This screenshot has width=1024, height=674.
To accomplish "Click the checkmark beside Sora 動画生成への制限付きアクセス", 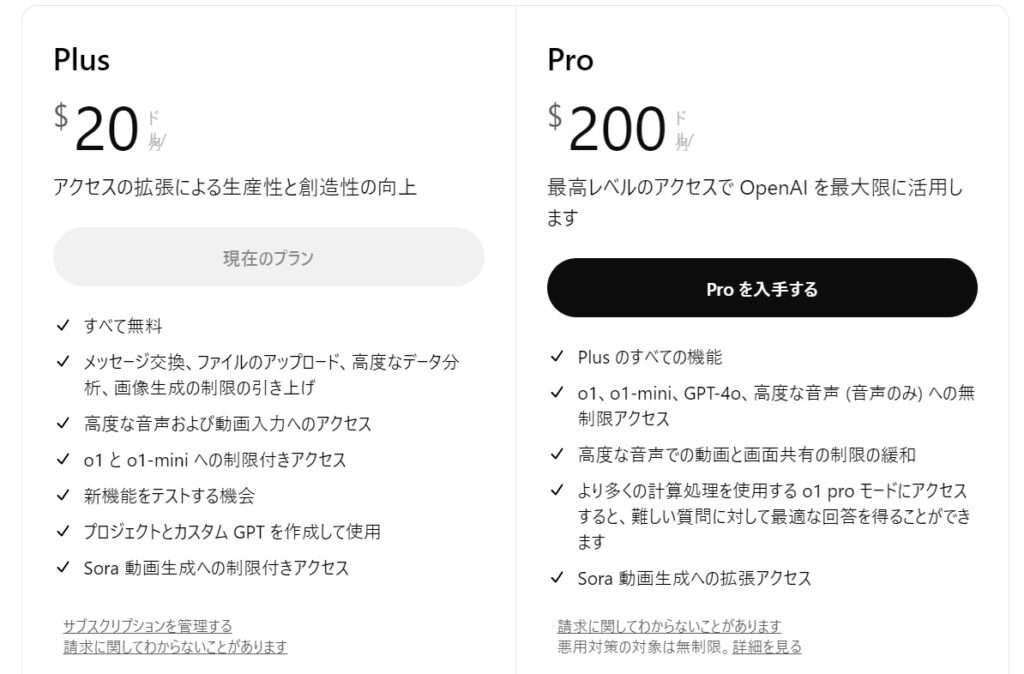I will [x=63, y=568].
